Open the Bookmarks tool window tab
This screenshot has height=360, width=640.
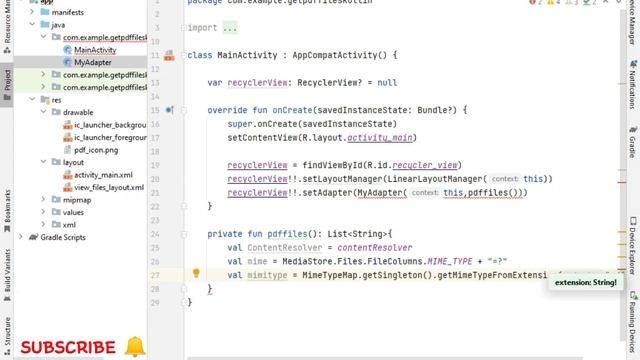7,211
